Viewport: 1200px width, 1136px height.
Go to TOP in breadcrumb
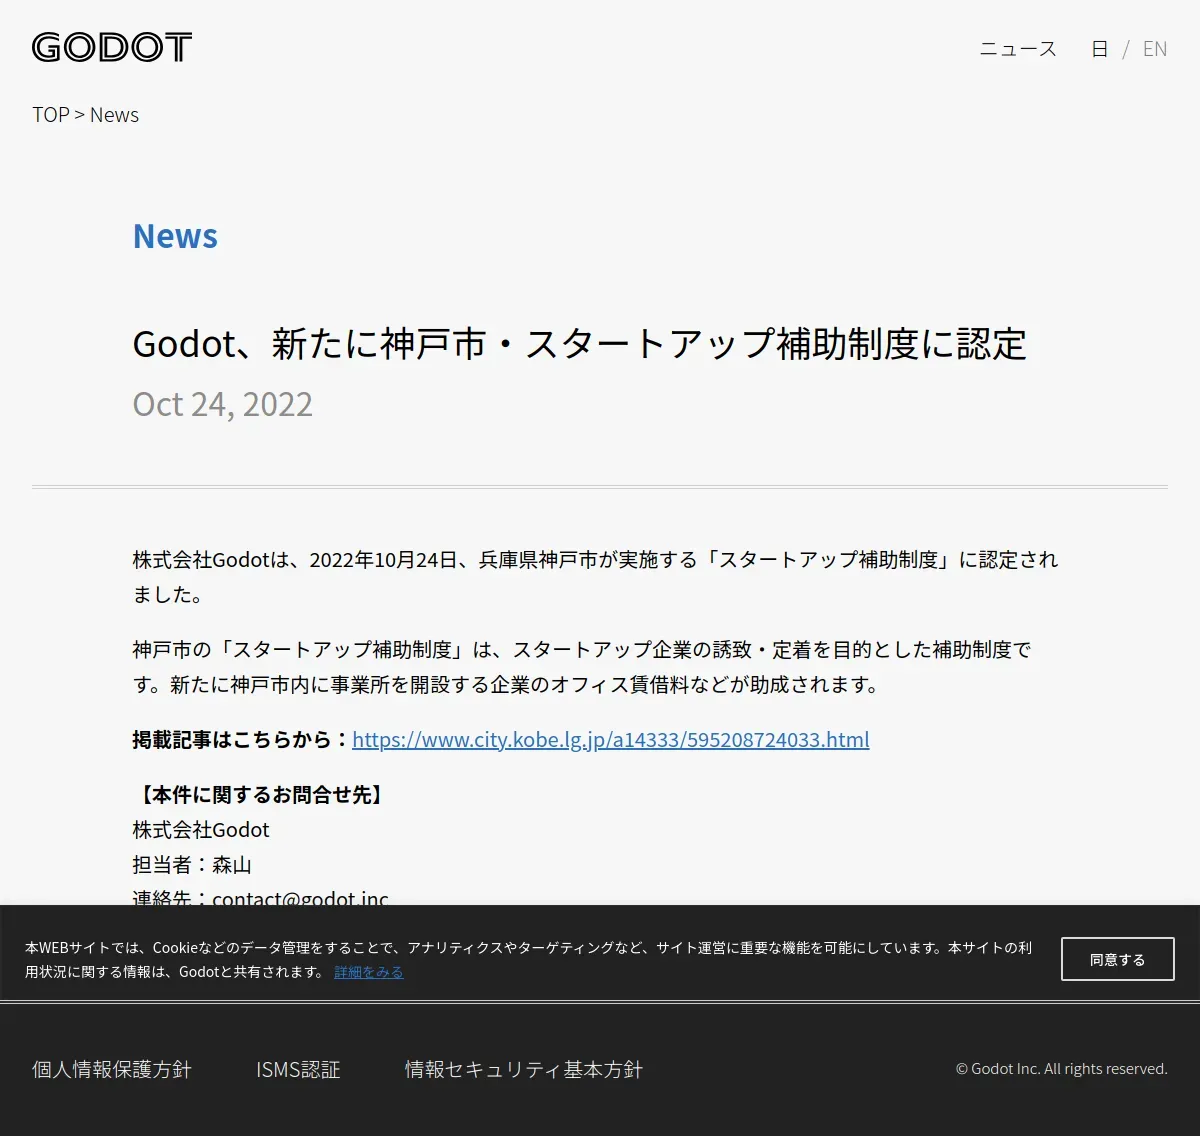coord(51,115)
